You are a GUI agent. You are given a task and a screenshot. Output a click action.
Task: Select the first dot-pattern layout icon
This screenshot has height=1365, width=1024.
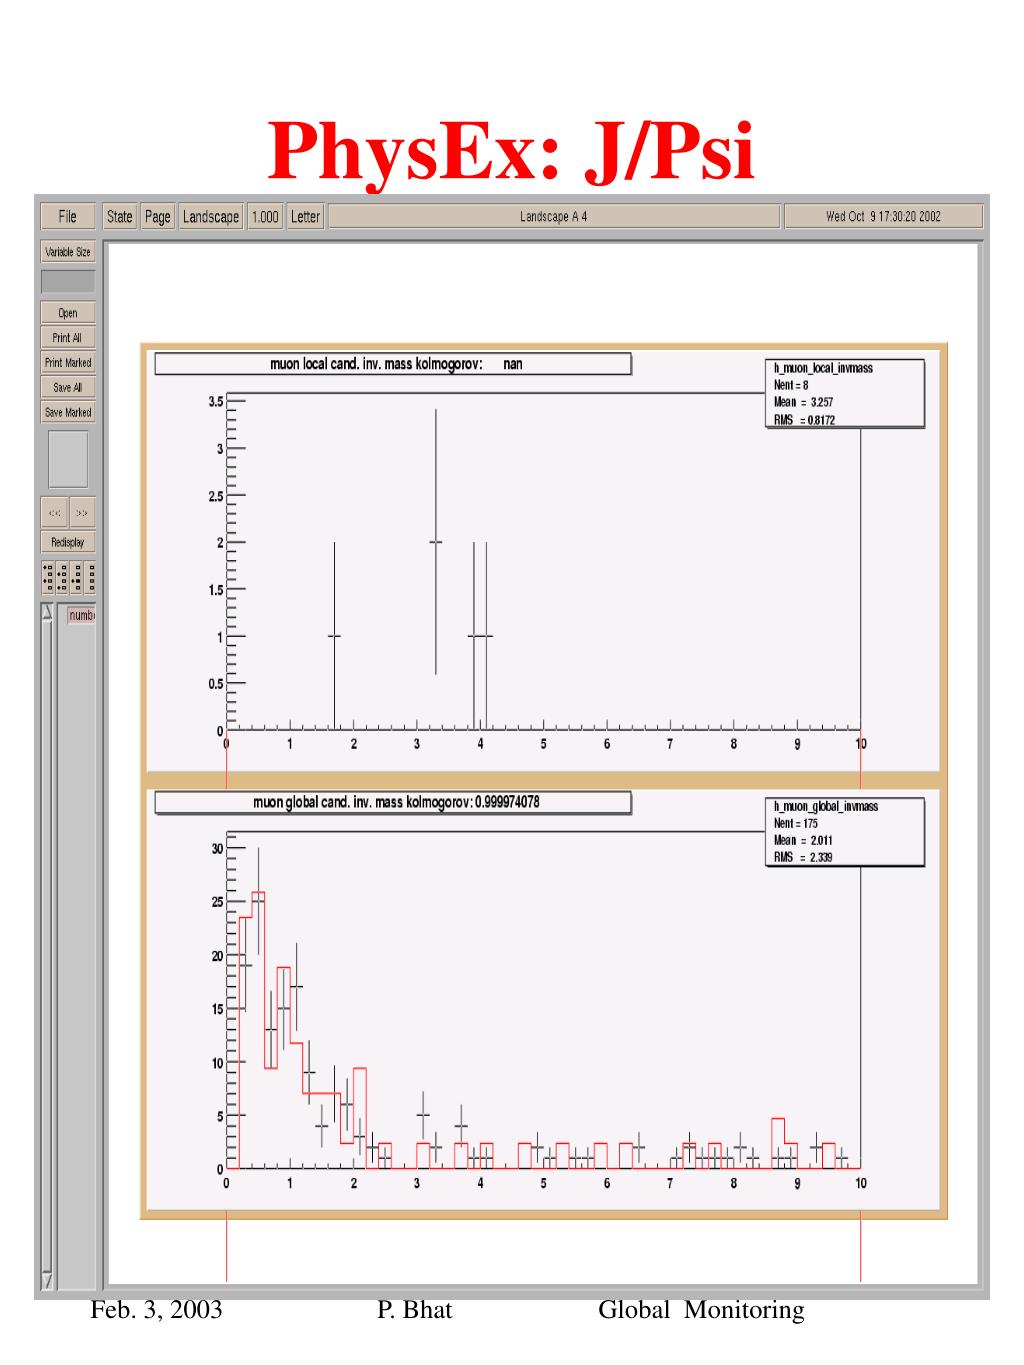[x=47, y=577]
